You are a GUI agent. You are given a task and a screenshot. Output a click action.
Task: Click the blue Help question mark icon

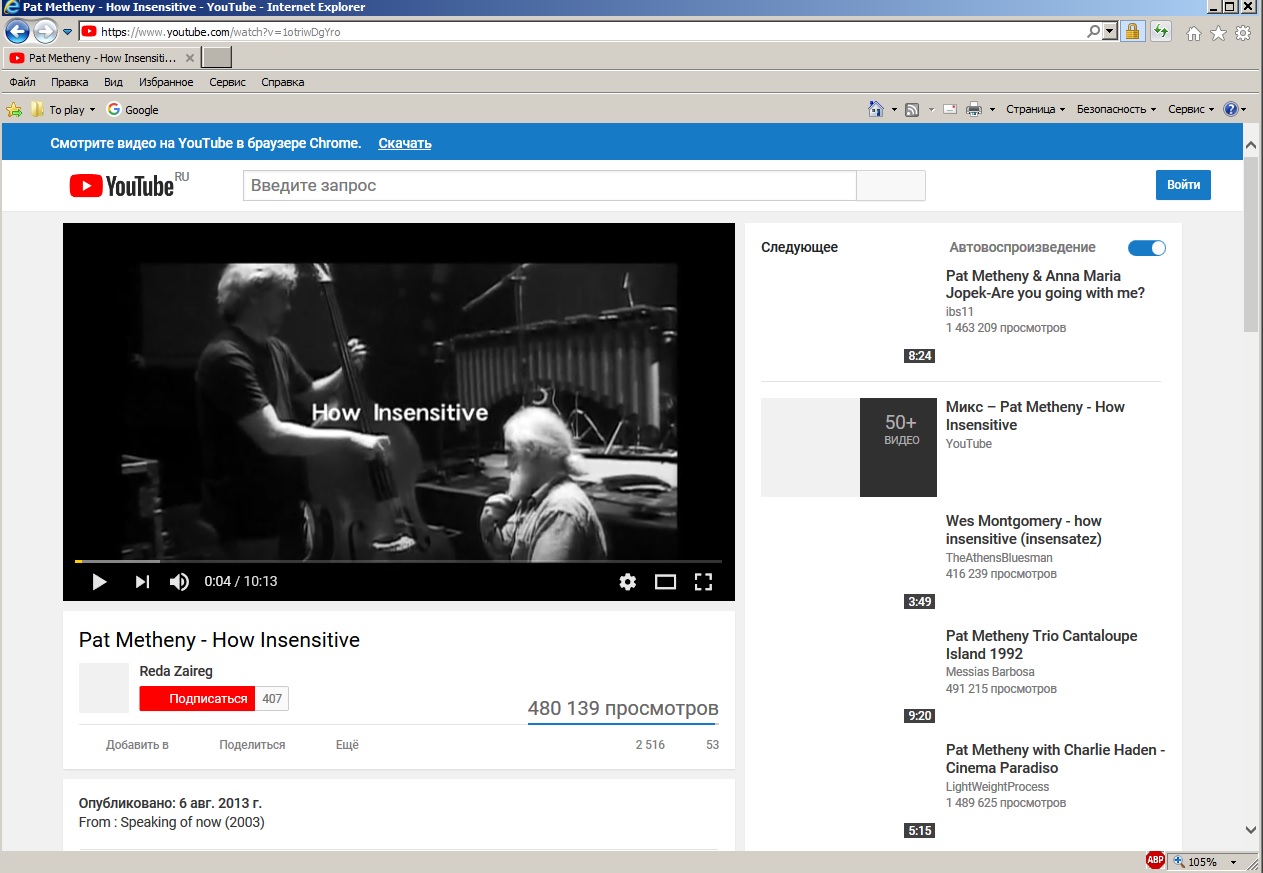pyautogui.click(x=1230, y=109)
